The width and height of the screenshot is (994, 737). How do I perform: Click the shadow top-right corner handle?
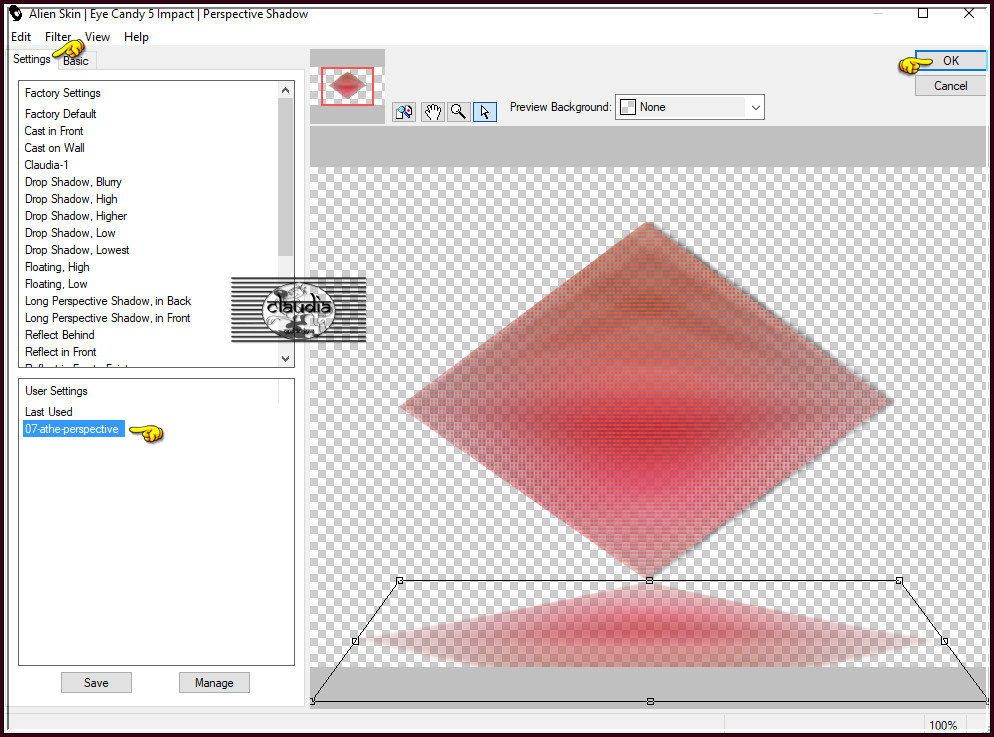click(899, 580)
